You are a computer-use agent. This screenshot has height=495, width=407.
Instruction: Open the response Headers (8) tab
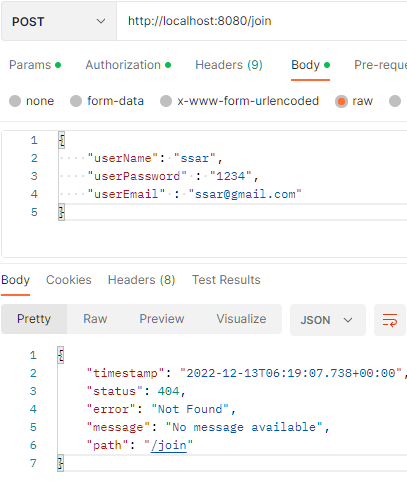[x=142, y=280]
